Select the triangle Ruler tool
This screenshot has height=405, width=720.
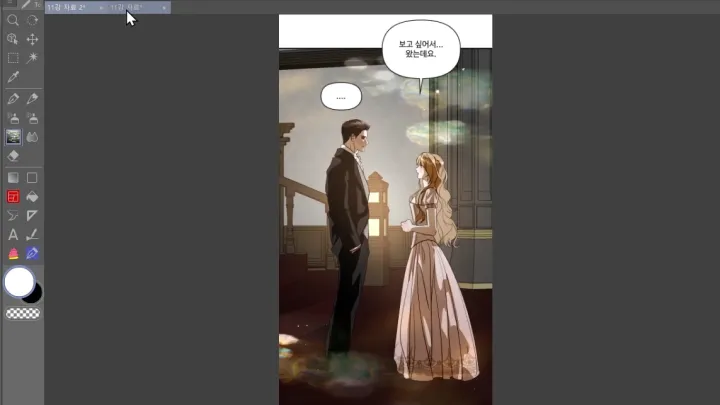32,215
